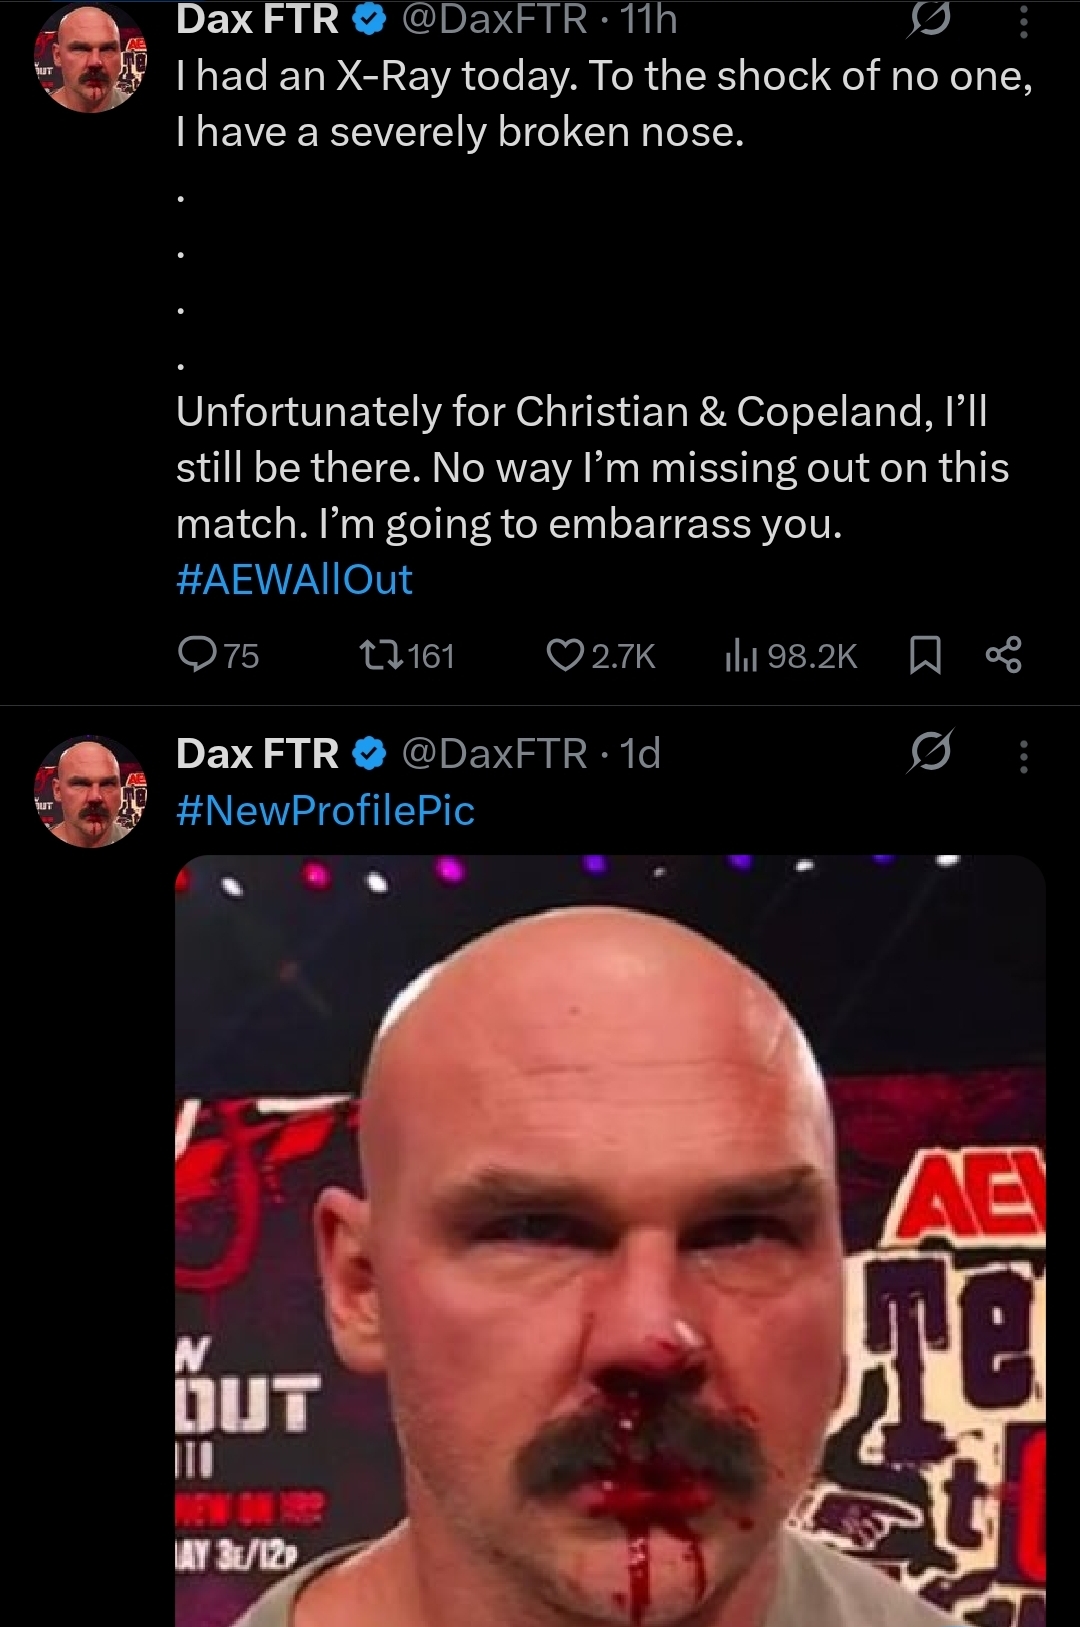Share the broken nose tweet
This screenshot has width=1080, height=1627.
point(1003,655)
